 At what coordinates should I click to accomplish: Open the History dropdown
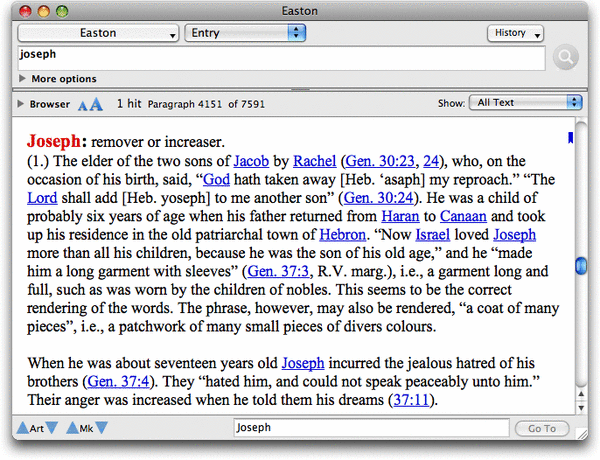point(515,33)
